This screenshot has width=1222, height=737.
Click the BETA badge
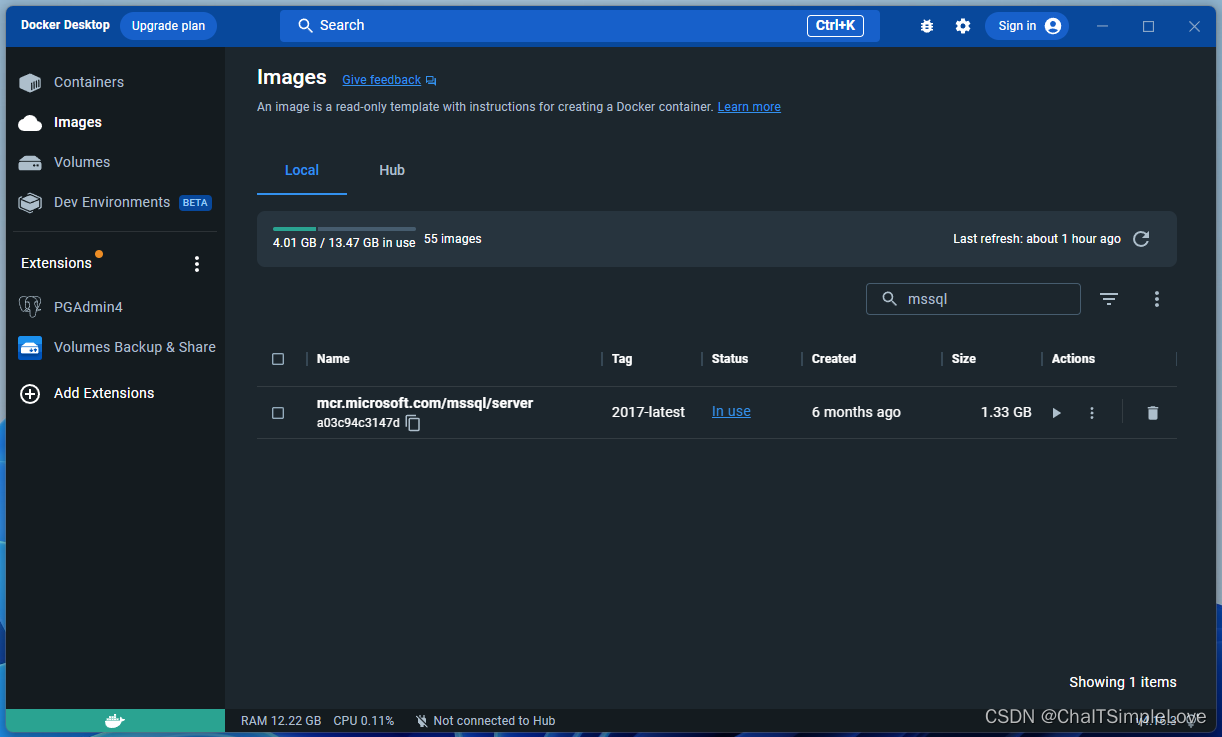pyautogui.click(x=195, y=203)
